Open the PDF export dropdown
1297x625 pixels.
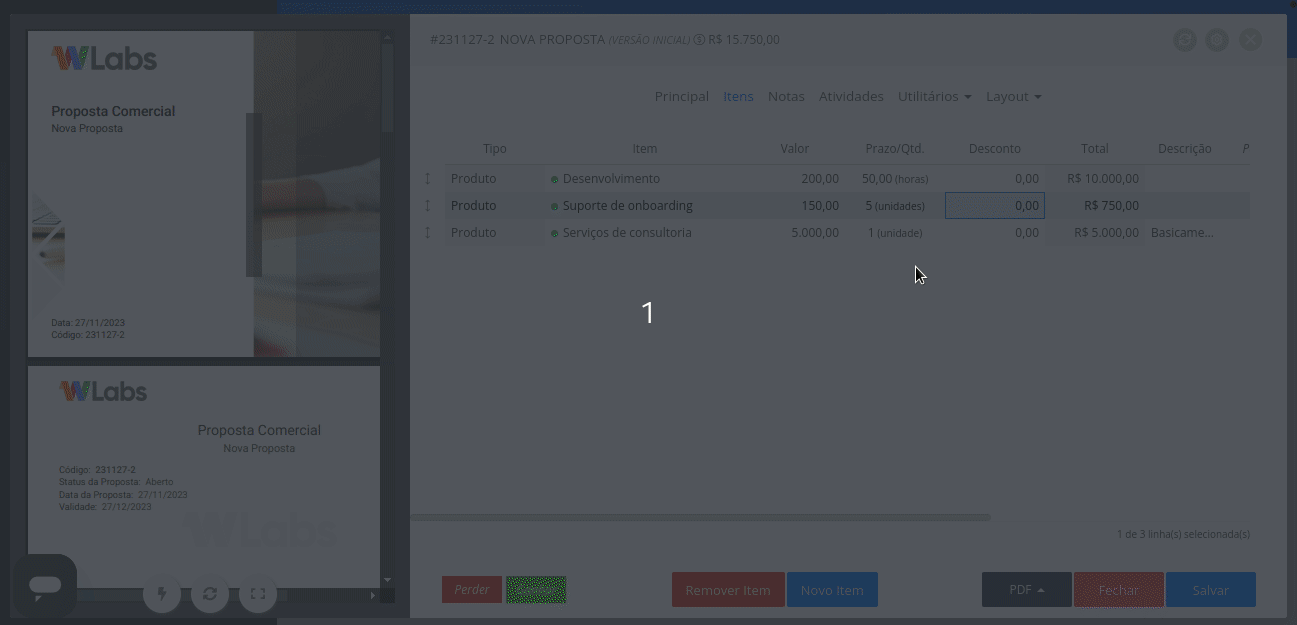click(1026, 589)
